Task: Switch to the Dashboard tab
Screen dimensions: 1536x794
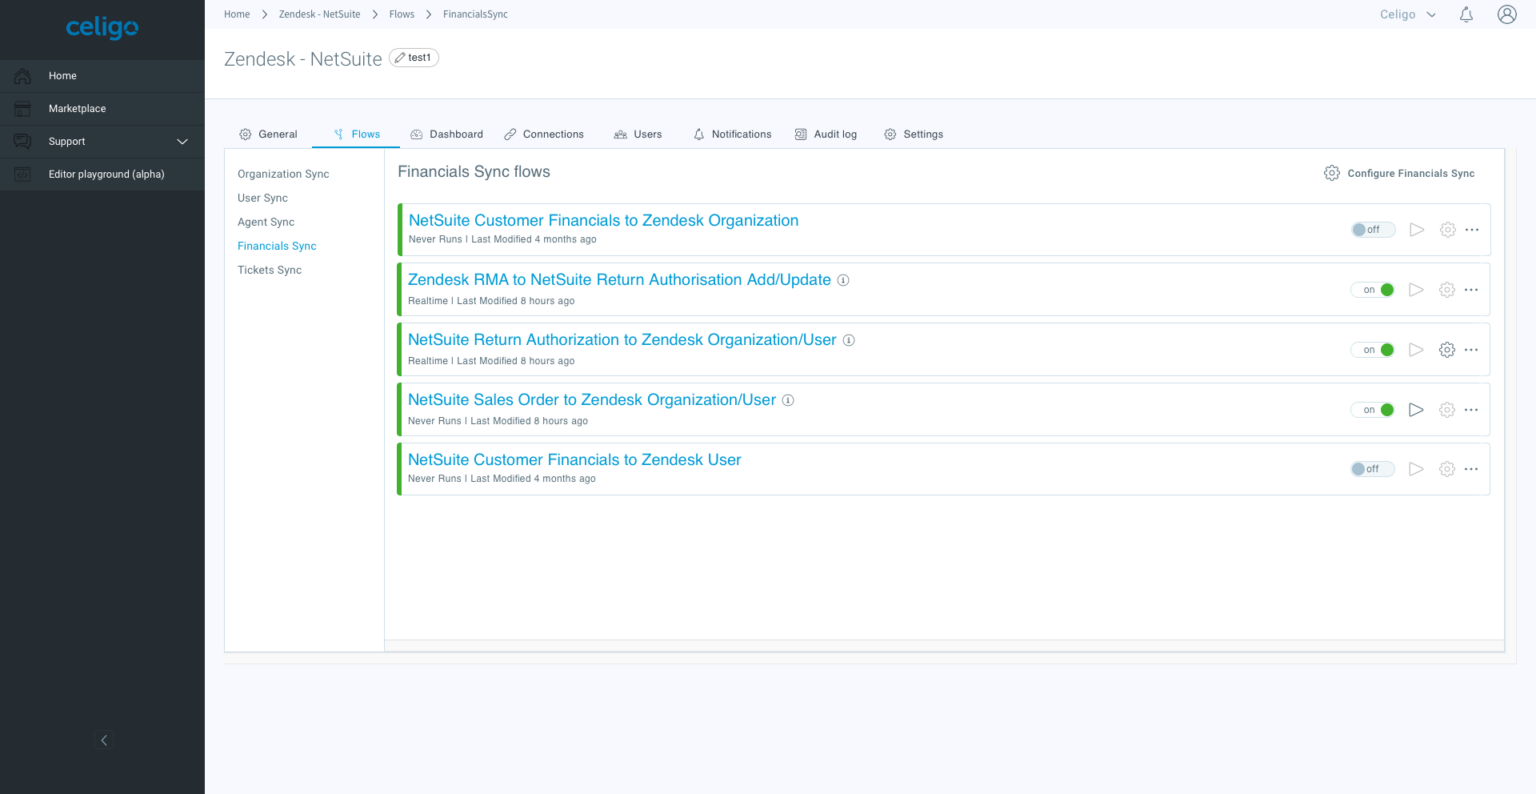Action: click(446, 134)
